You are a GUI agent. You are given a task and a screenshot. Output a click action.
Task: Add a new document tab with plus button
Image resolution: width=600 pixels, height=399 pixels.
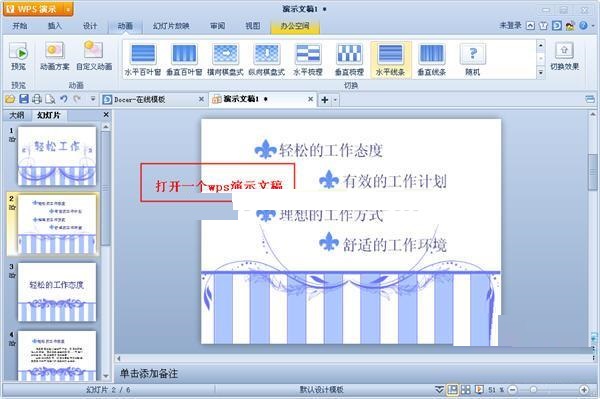(325, 100)
